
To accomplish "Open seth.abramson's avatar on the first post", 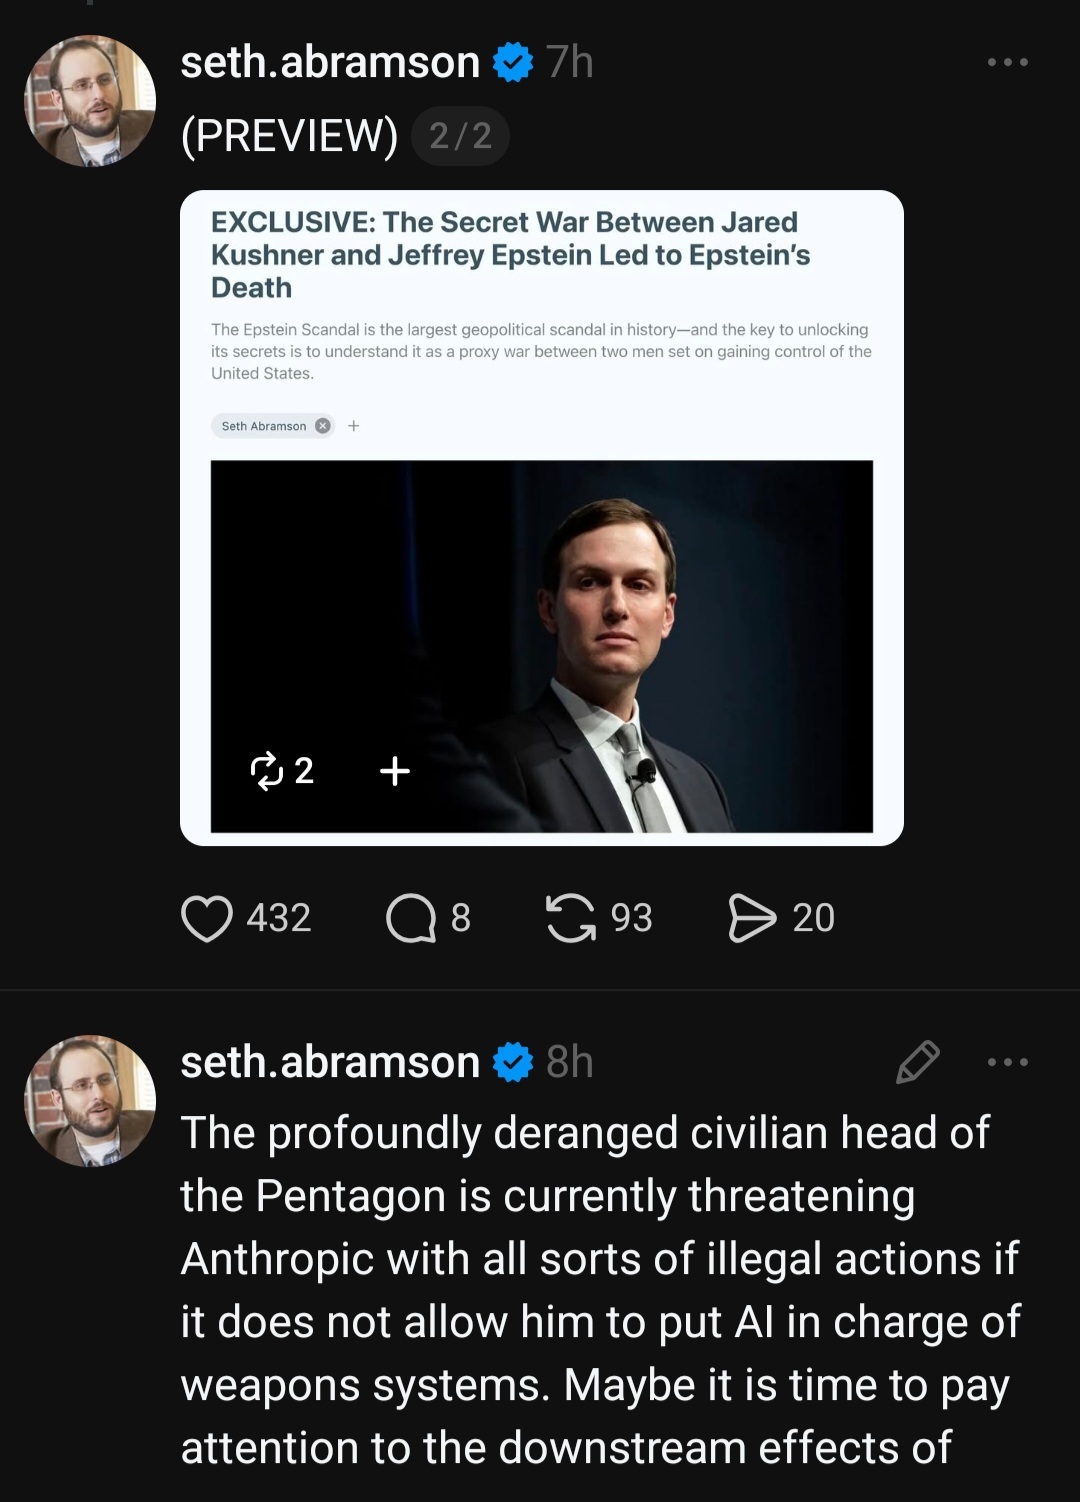I will pos(90,101).
